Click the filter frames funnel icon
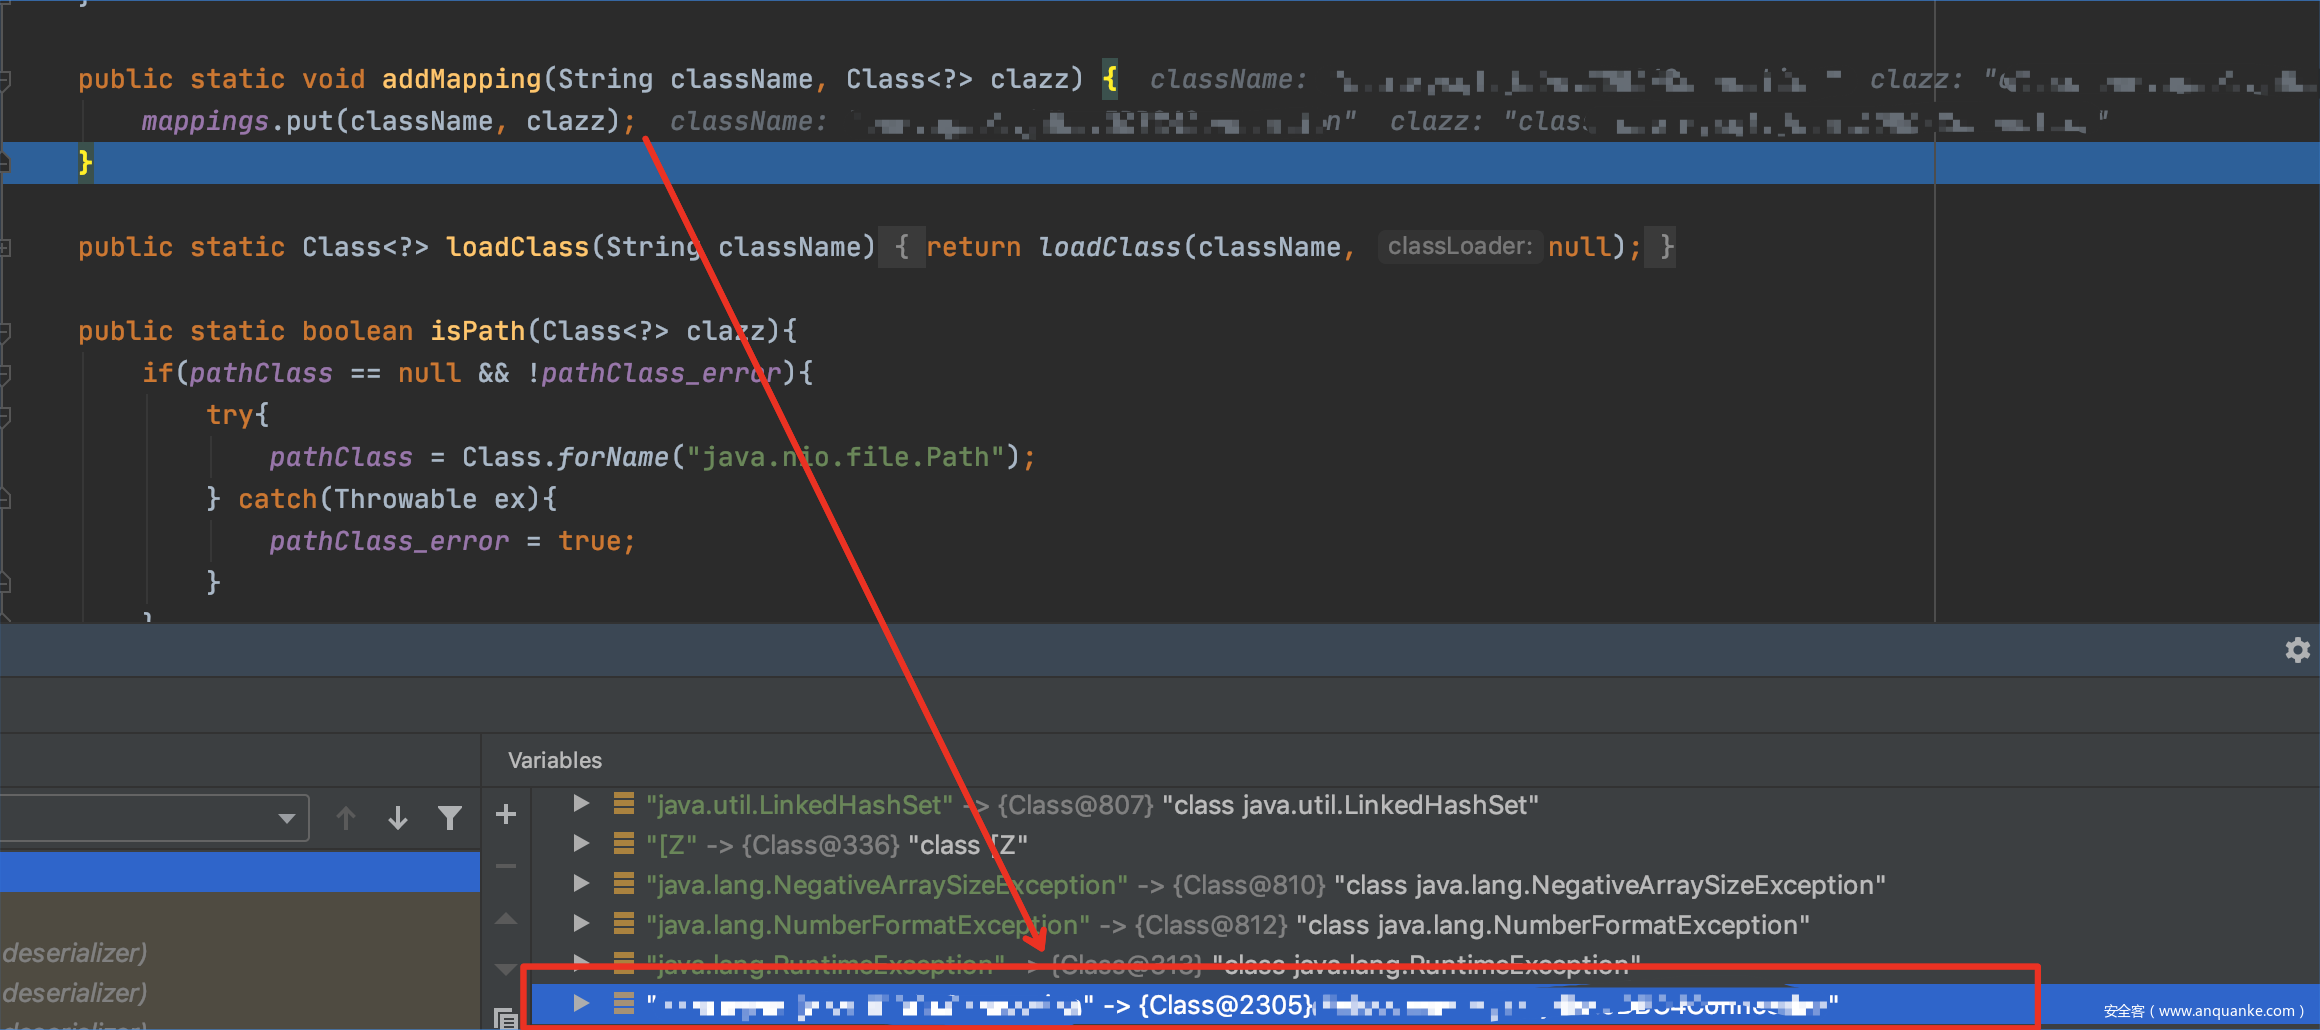The width and height of the screenshot is (2320, 1030). (450, 819)
